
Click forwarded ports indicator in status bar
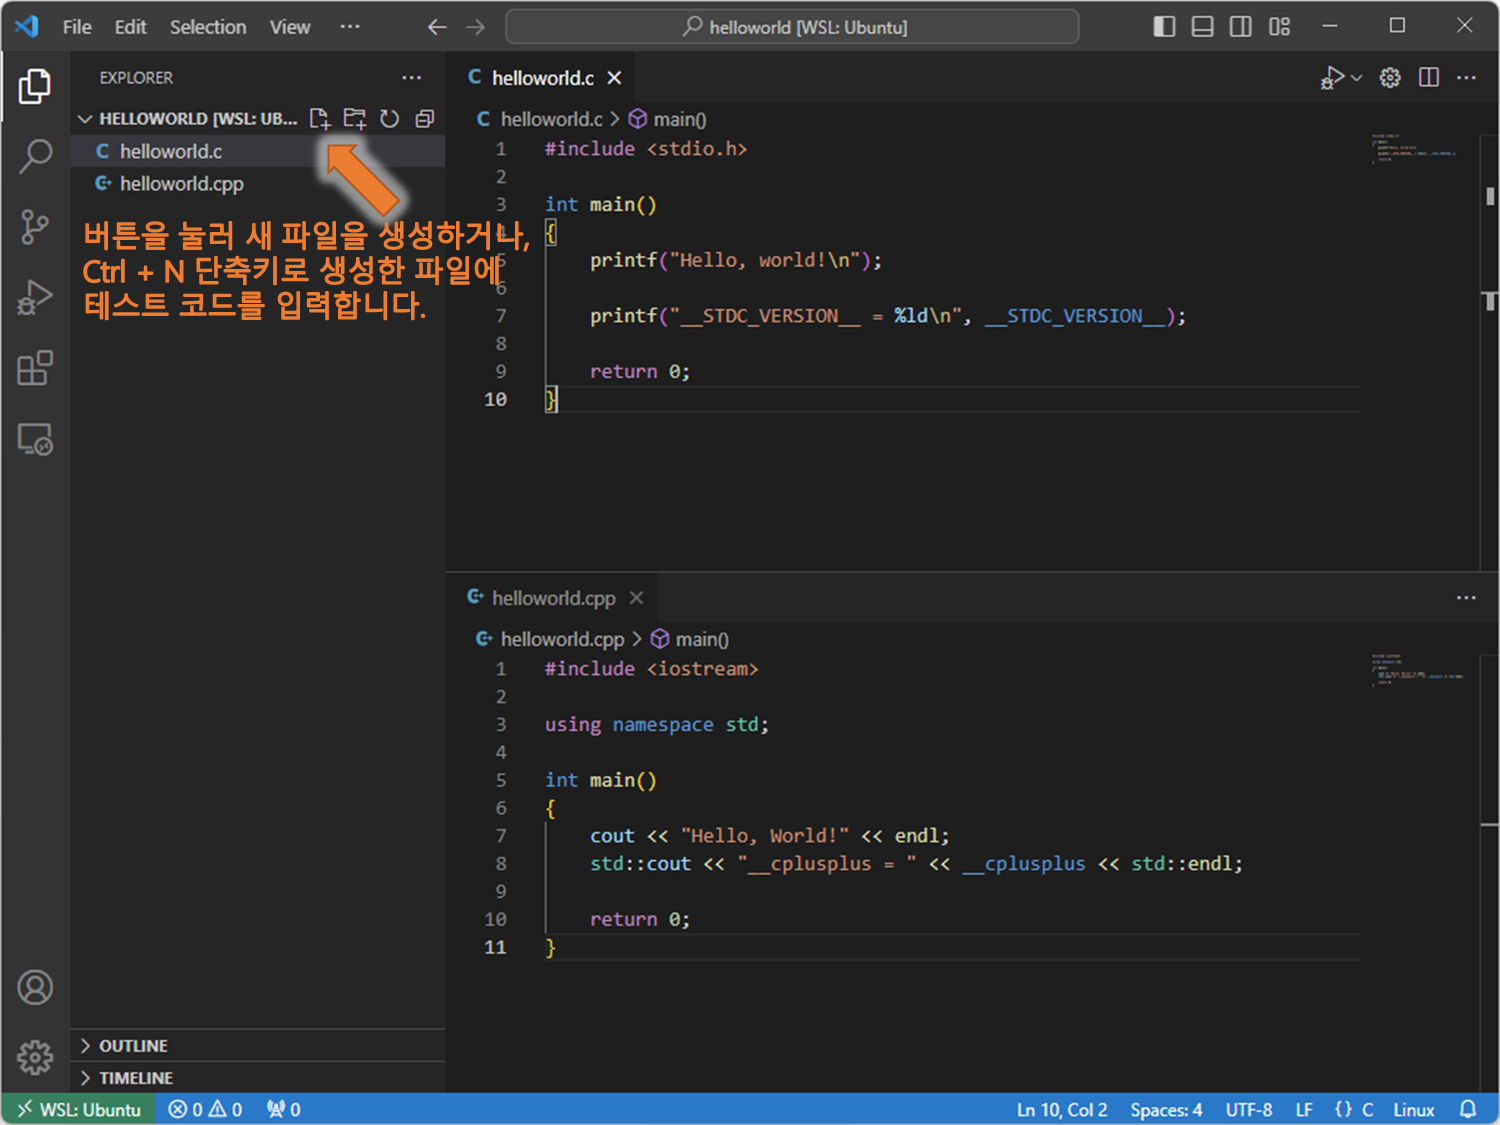point(284,1109)
